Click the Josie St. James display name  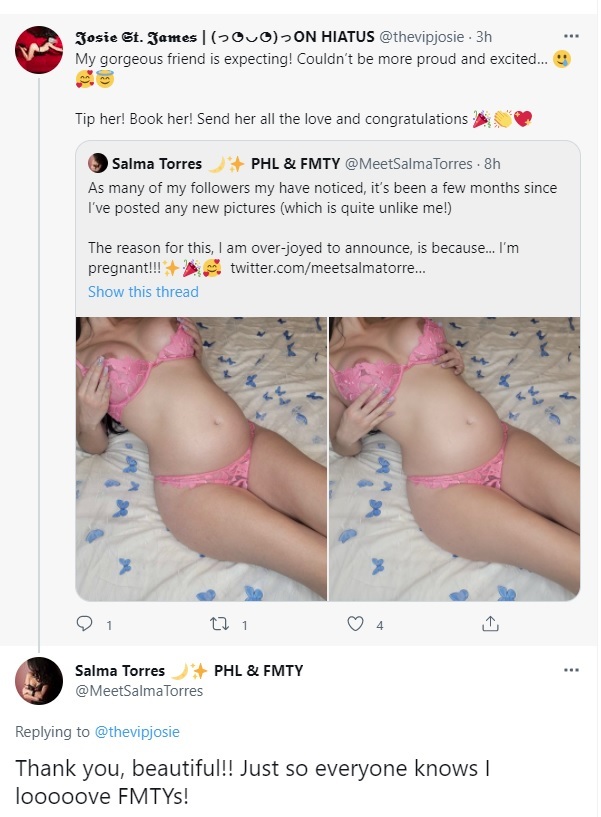coord(138,36)
